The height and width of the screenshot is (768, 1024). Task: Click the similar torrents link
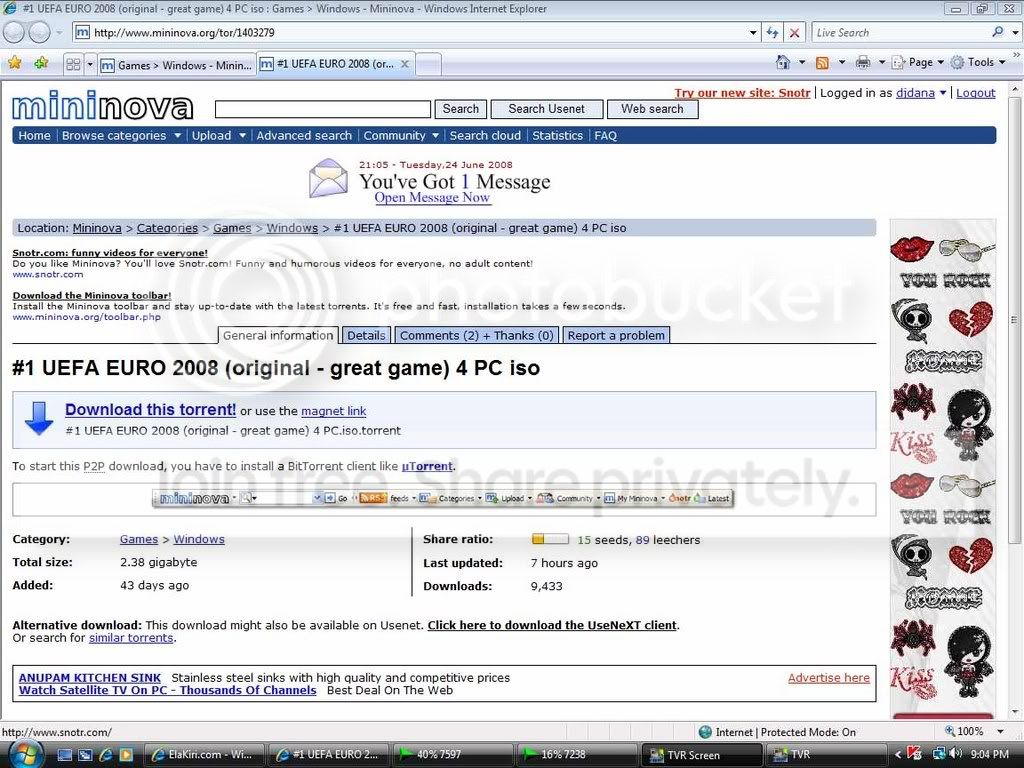(131, 638)
